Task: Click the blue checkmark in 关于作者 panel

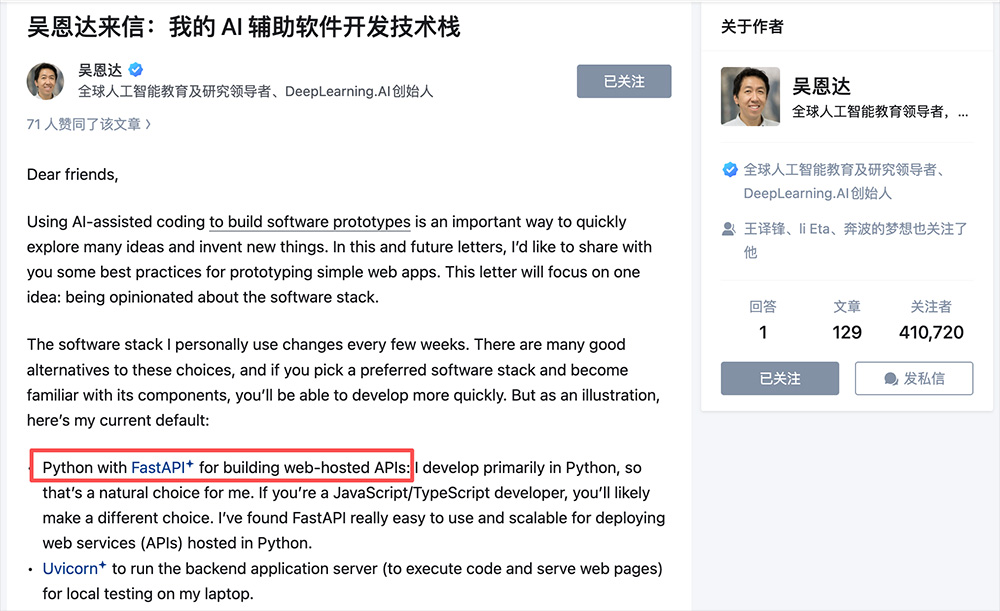Action: [730, 170]
